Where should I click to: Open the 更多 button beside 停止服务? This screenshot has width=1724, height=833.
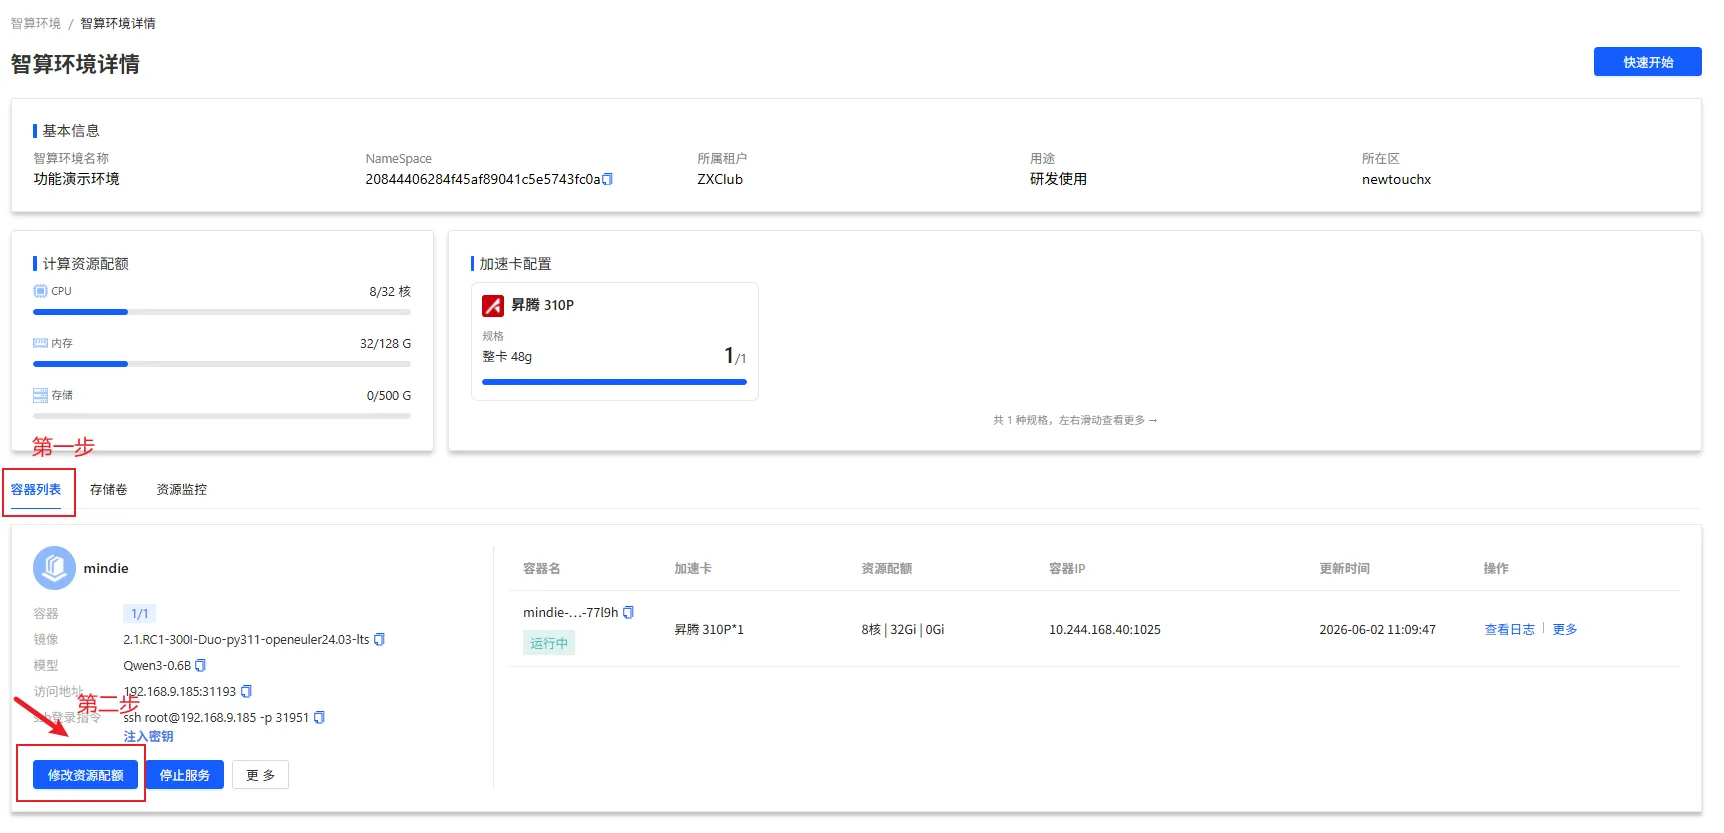(260, 775)
